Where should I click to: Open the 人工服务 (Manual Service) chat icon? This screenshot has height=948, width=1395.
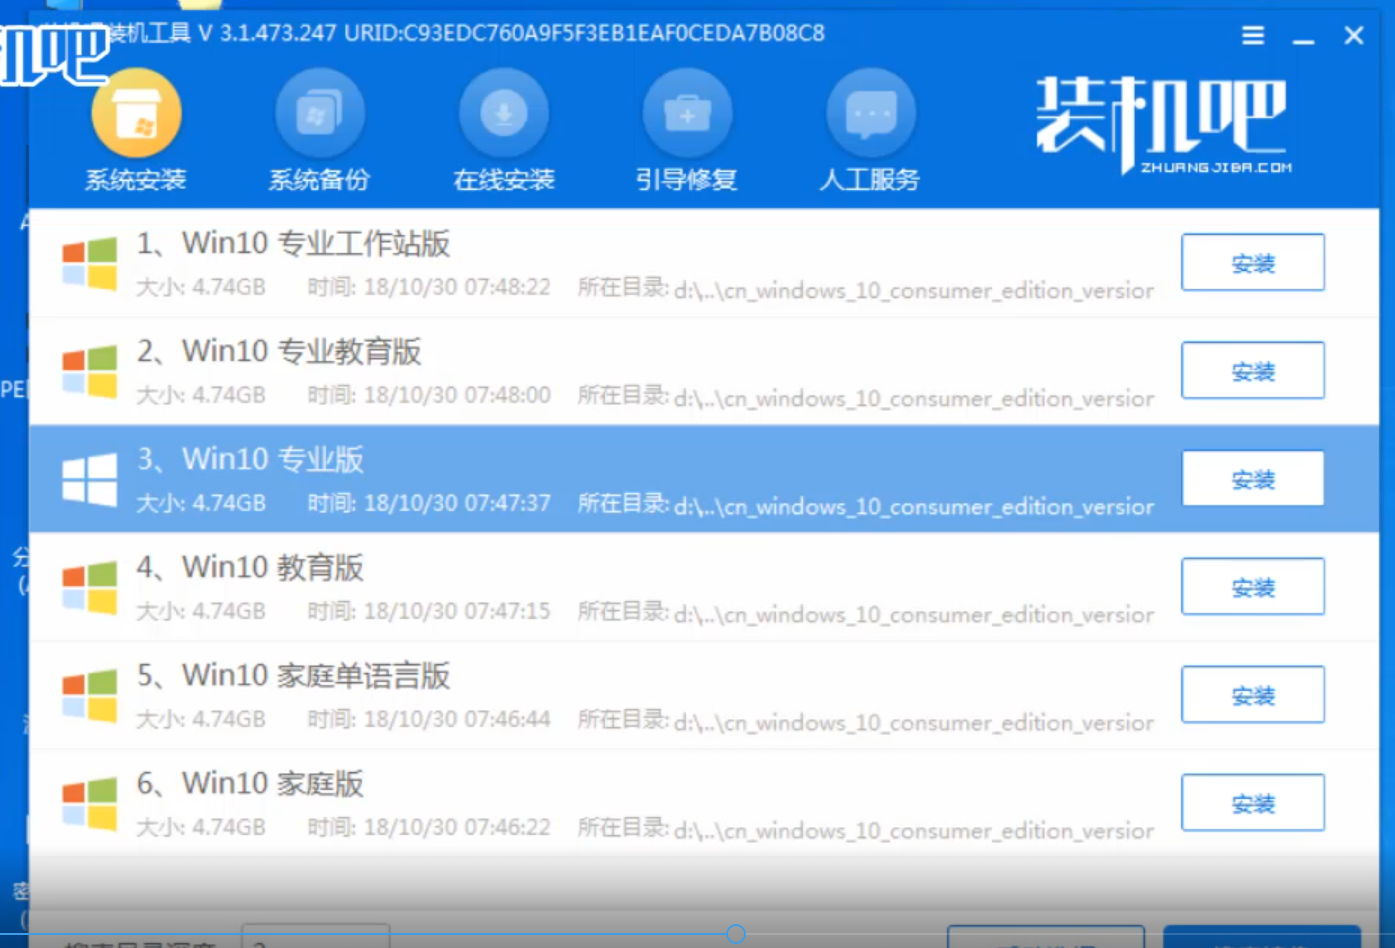870,114
